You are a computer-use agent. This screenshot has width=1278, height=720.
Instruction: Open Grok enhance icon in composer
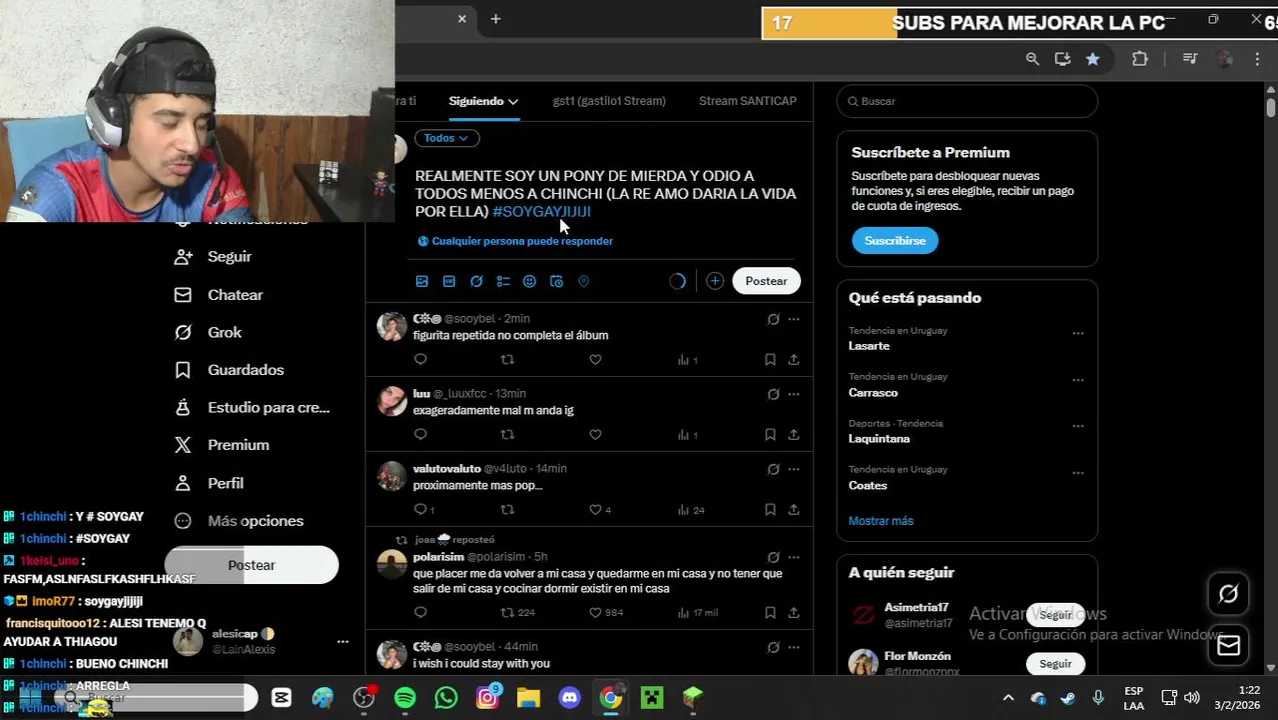476,281
